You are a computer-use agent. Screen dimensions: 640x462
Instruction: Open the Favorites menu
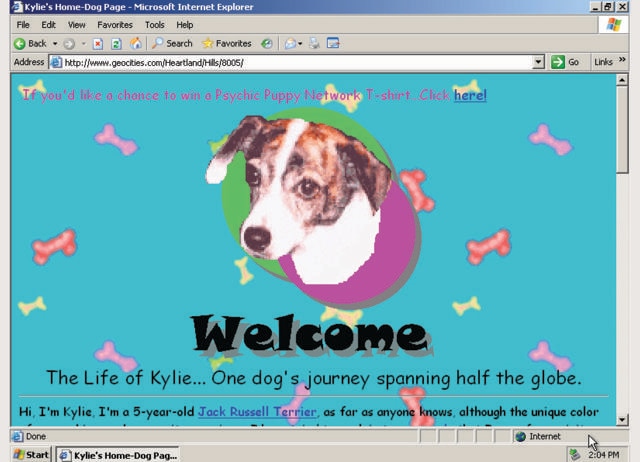(115, 25)
